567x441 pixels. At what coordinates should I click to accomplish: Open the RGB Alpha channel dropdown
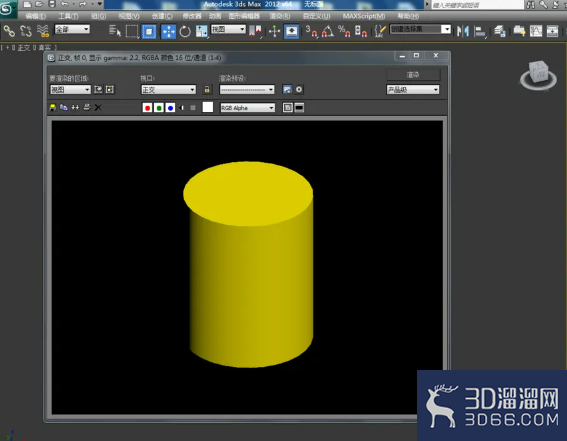coord(248,108)
